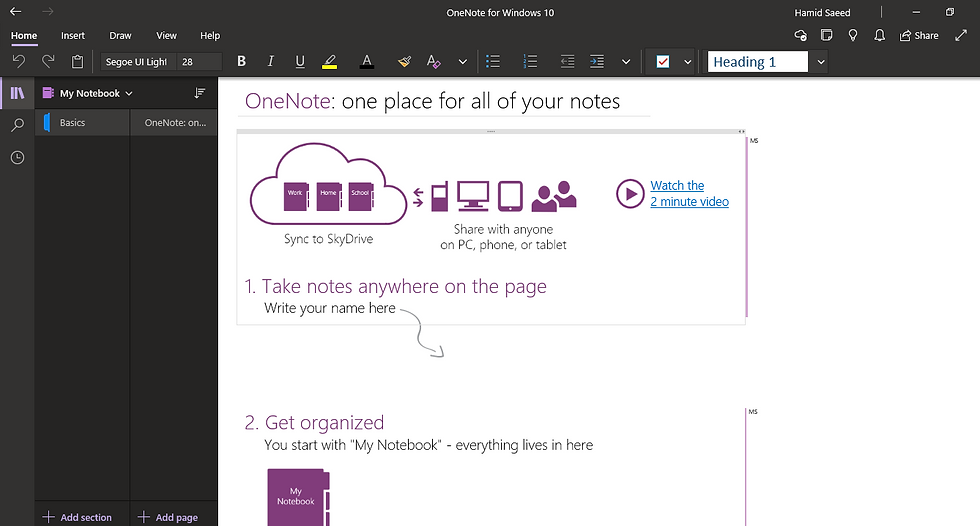980x526 pixels.
Task: Share this notebook
Action: pos(919,36)
